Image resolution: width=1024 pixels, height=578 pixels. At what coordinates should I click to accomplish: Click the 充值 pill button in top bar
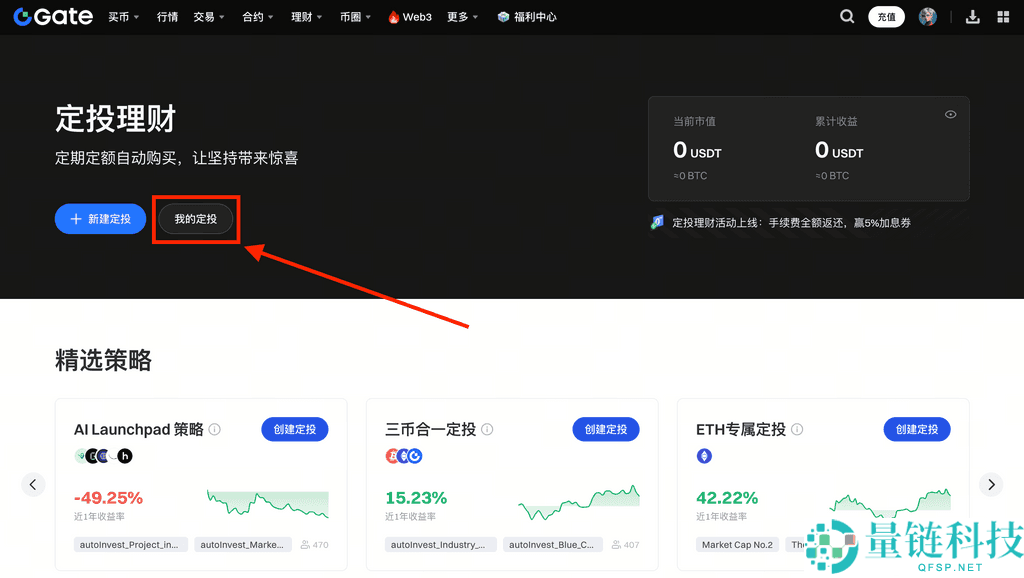[x=886, y=16]
